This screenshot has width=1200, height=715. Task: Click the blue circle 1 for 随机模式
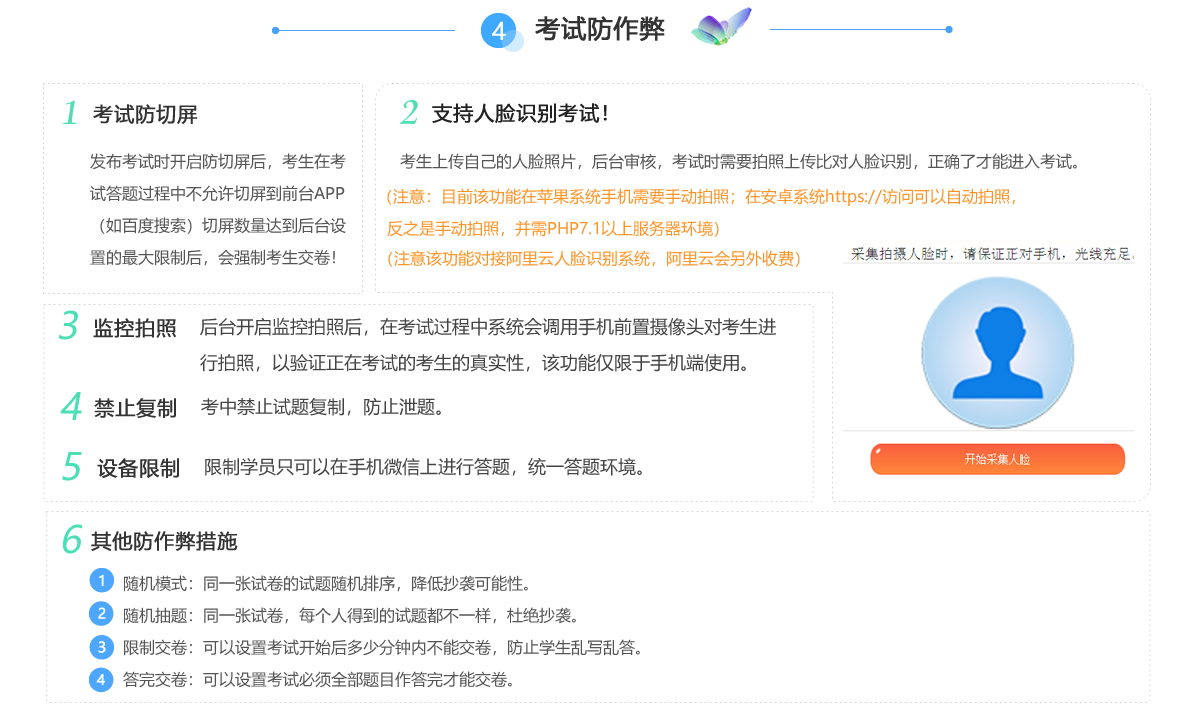[x=102, y=580]
